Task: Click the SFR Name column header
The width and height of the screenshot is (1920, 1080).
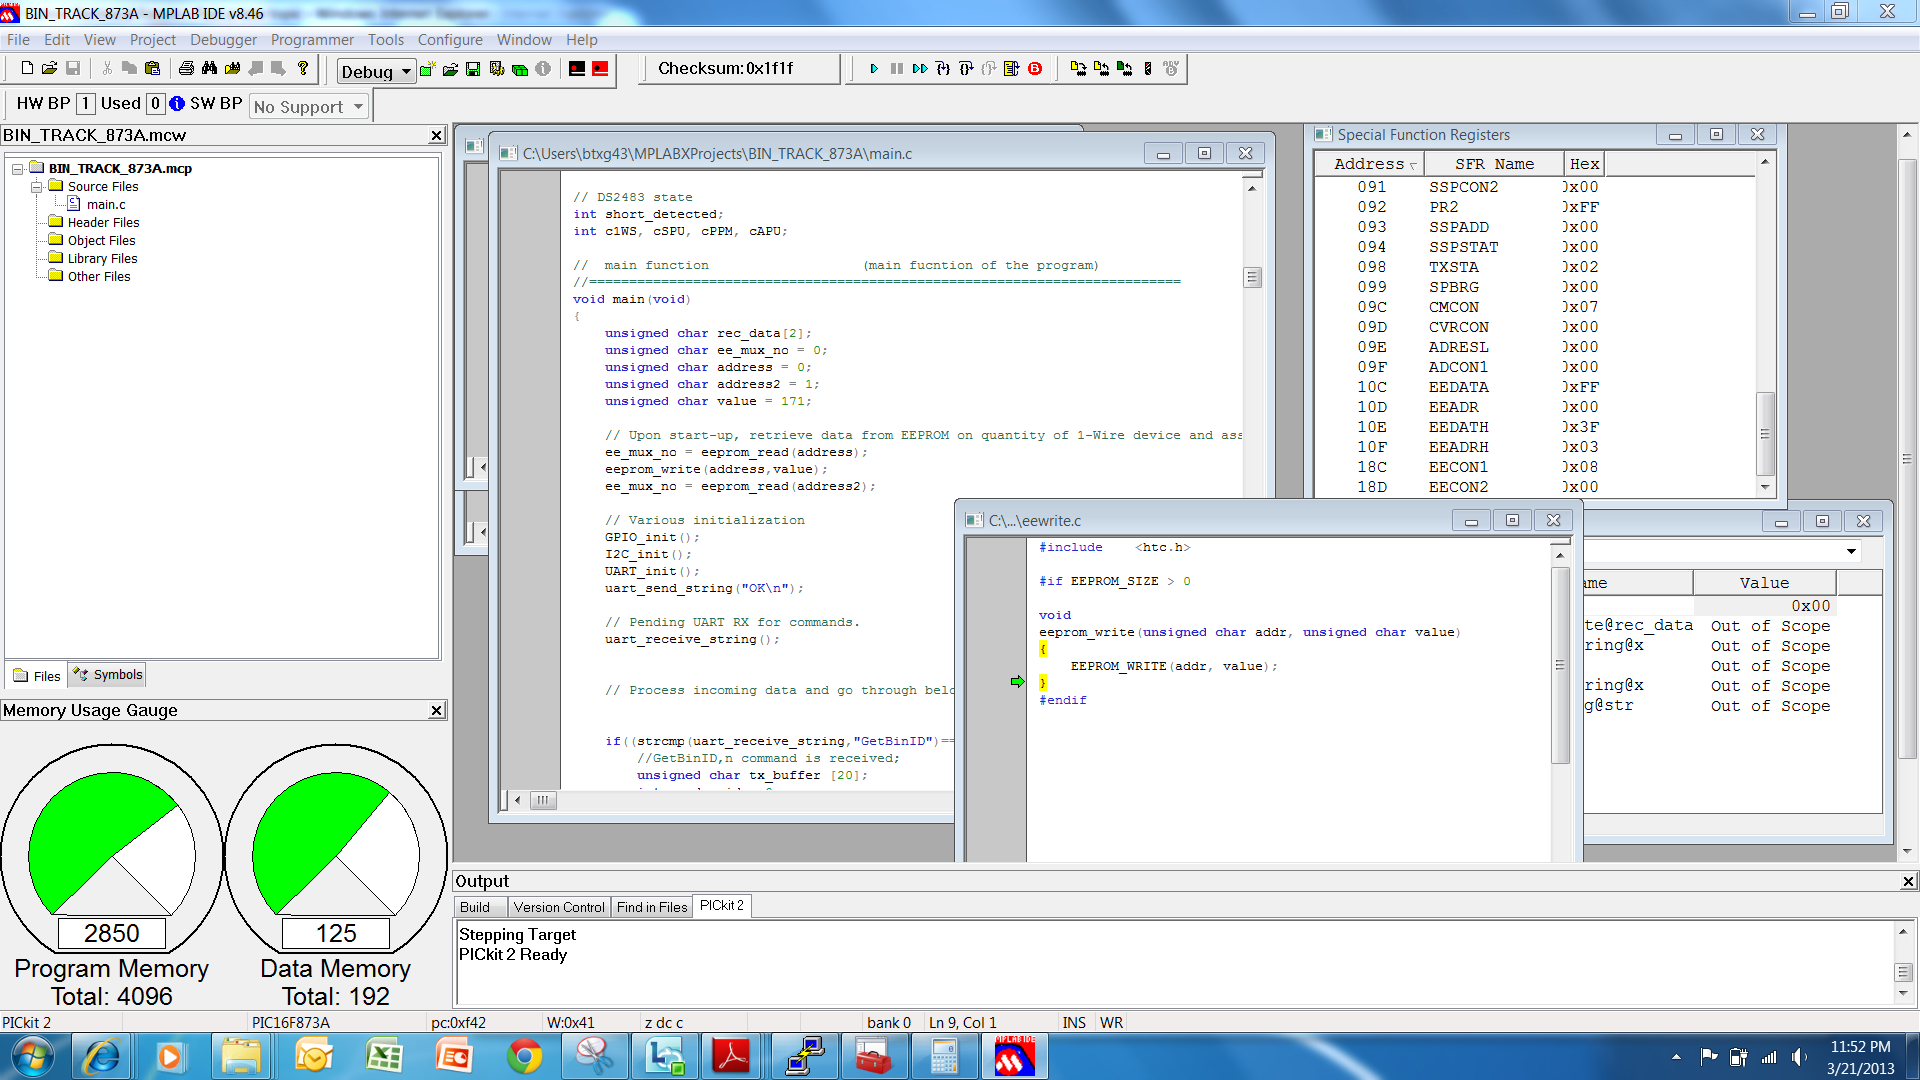Action: 1494,164
